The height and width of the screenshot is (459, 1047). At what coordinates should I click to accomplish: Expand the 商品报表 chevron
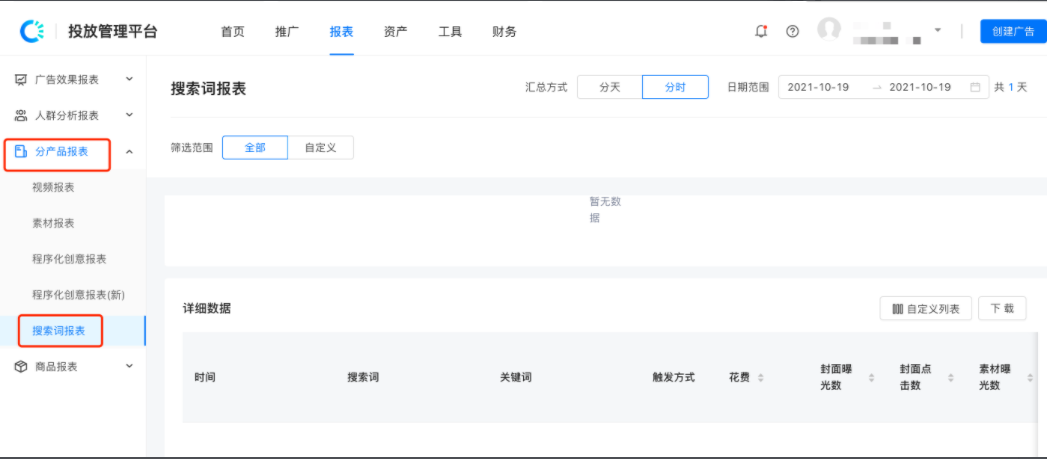(130, 366)
